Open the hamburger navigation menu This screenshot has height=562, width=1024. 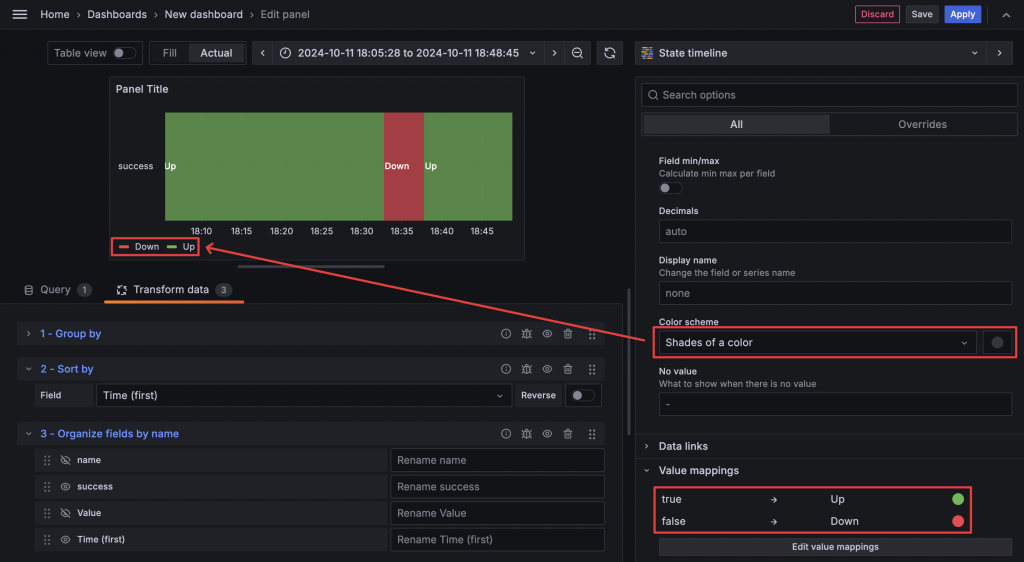click(20, 14)
